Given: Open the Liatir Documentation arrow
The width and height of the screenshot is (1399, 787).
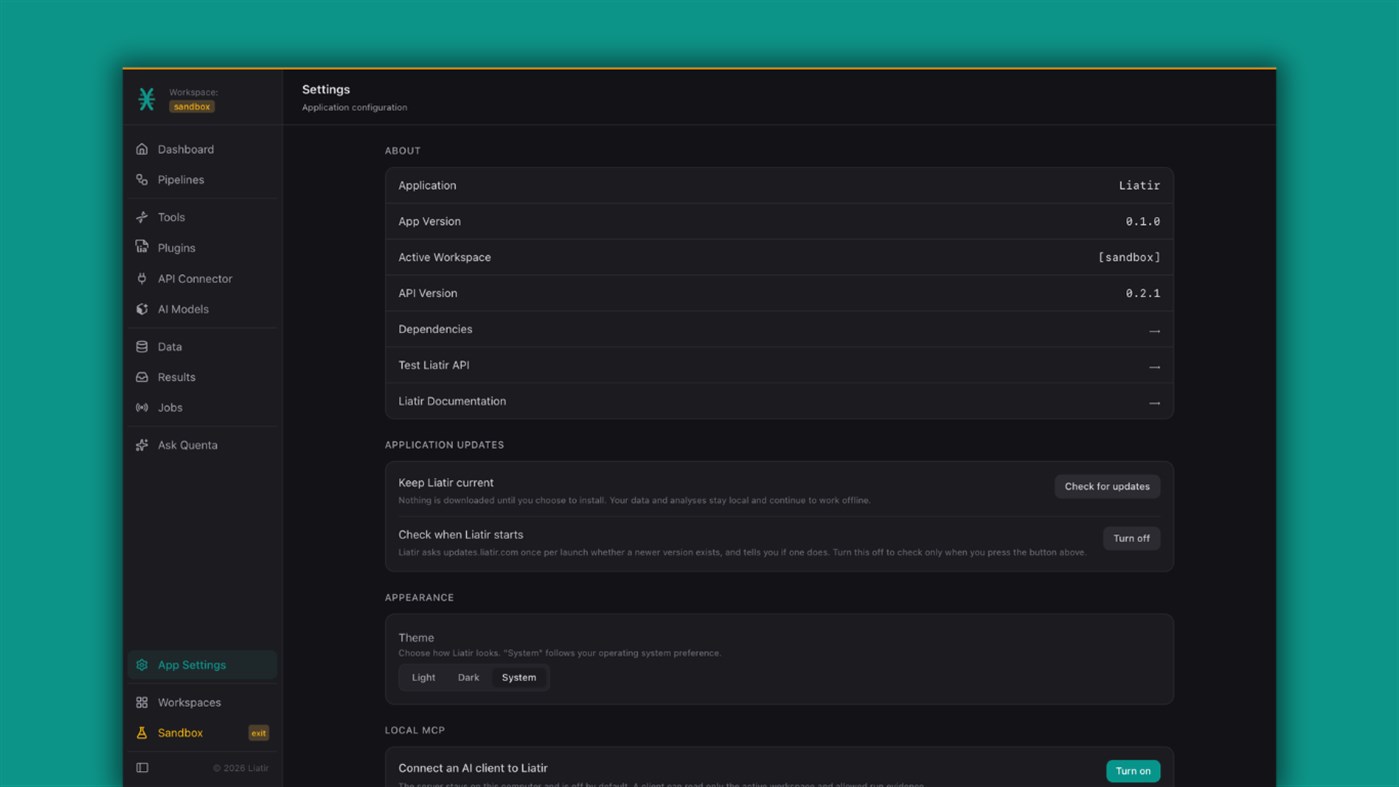Looking at the screenshot, I should click(1154, 403).
